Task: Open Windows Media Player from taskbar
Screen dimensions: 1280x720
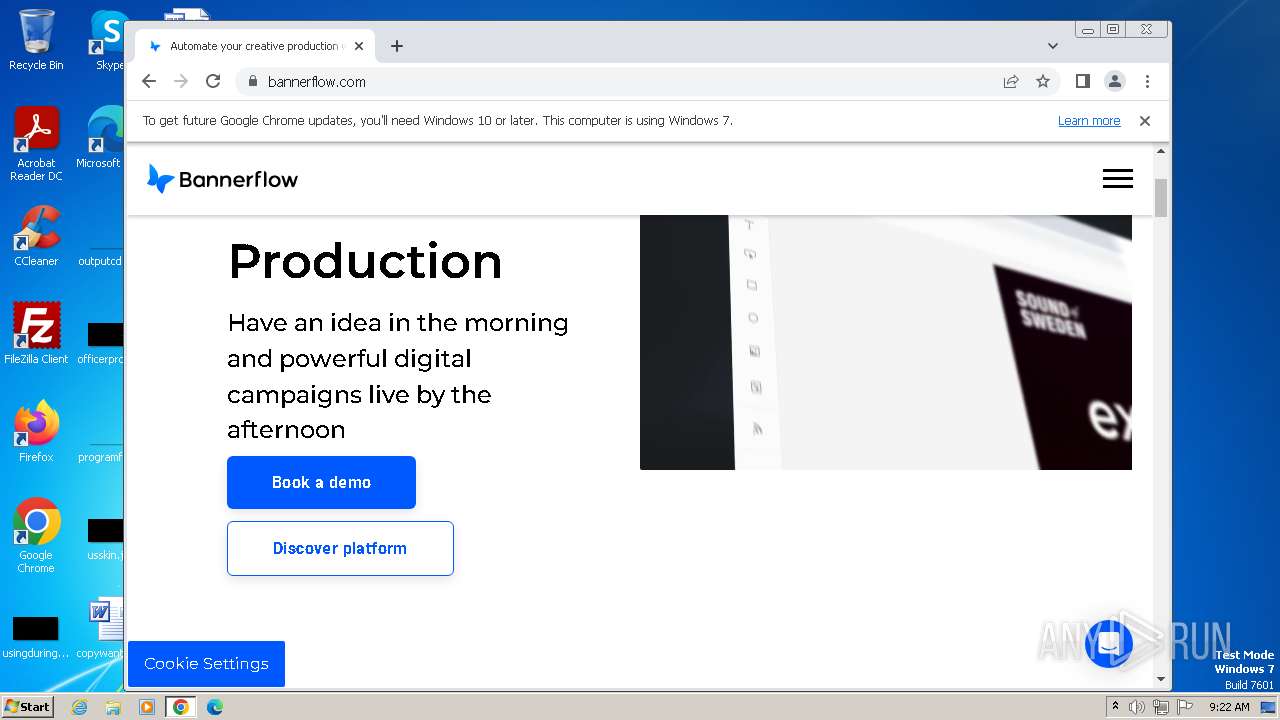Action: [147, 707]
